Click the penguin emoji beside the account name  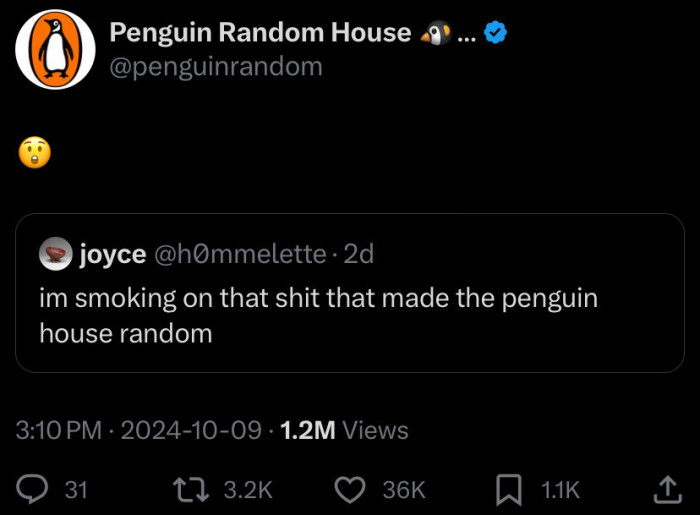[x=435, y=33]
